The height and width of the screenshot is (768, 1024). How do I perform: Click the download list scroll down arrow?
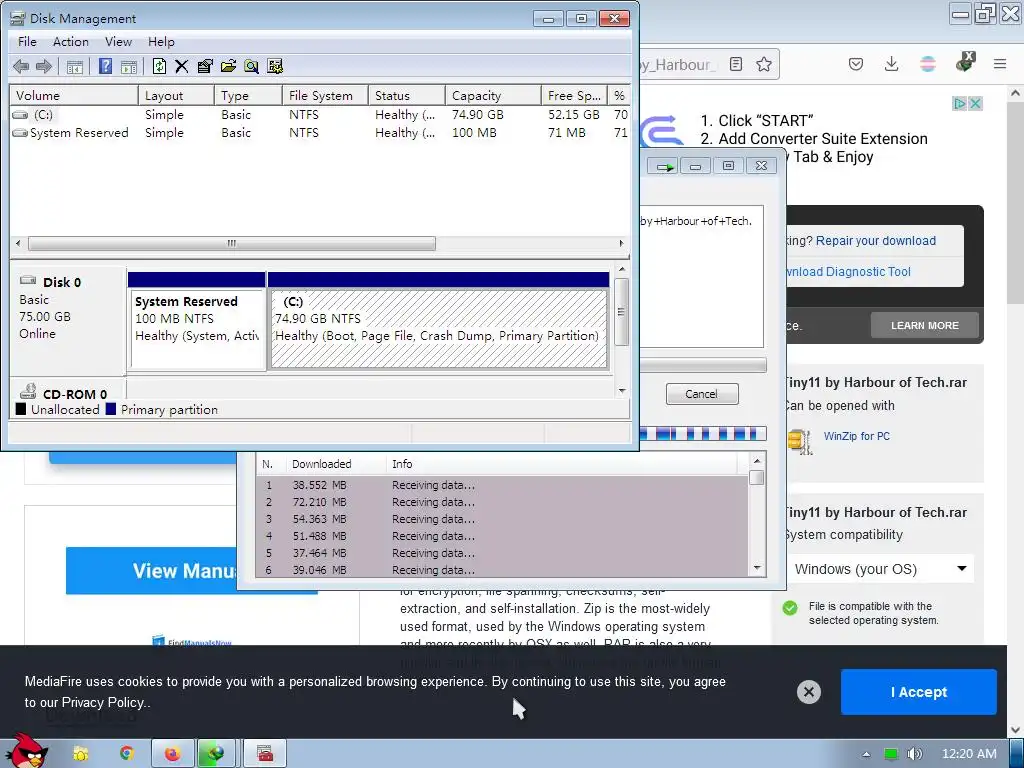tap(757, 568)
